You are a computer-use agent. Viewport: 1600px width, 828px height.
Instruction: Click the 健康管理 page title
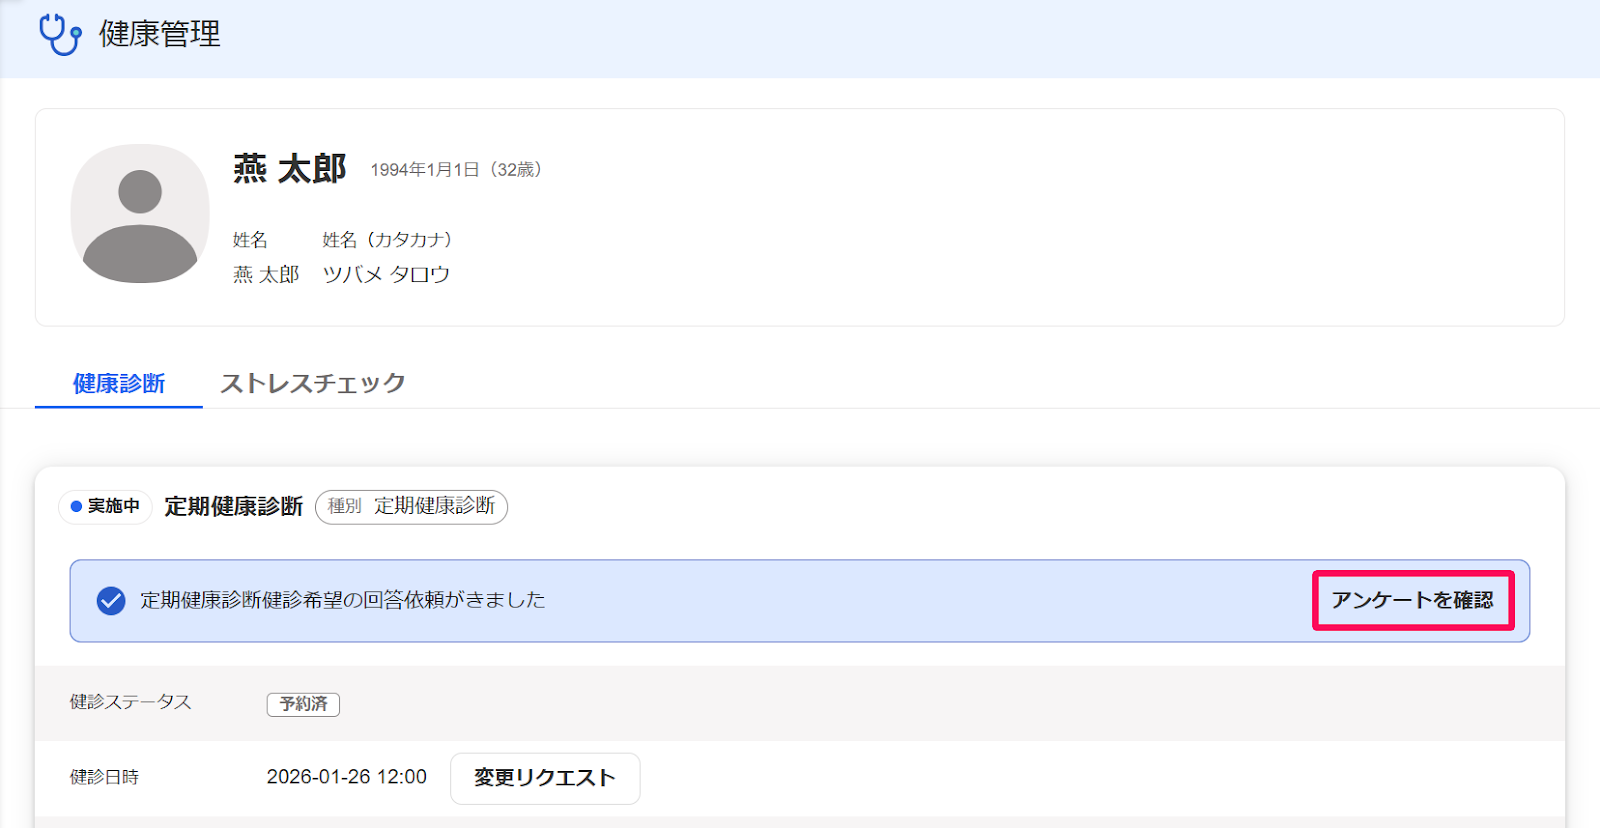[160, 34]
